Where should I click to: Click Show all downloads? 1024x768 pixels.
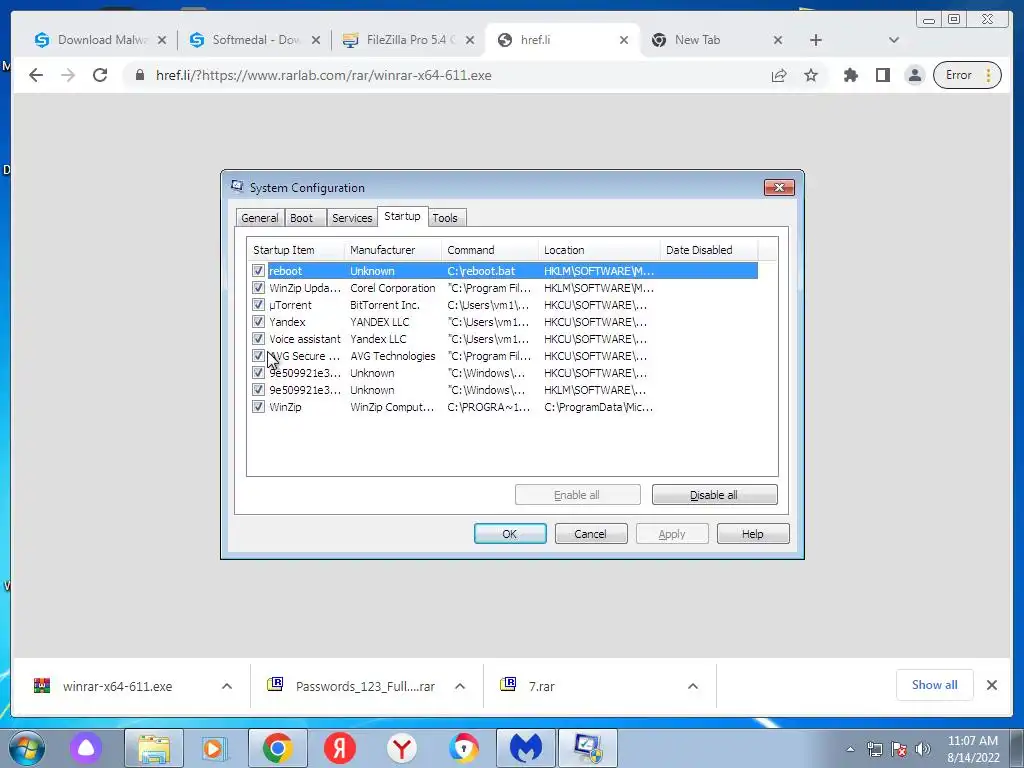[935, 685]
